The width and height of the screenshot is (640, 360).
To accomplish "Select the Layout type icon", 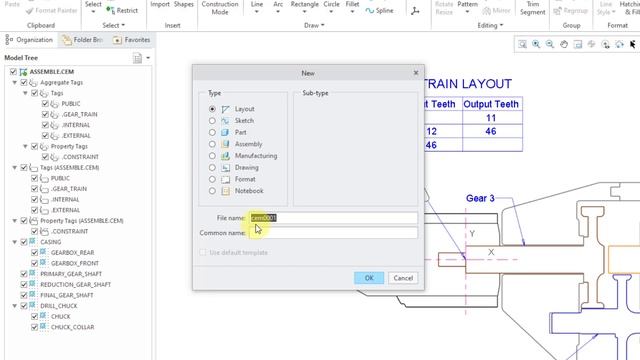I will (x=225, y=109).
